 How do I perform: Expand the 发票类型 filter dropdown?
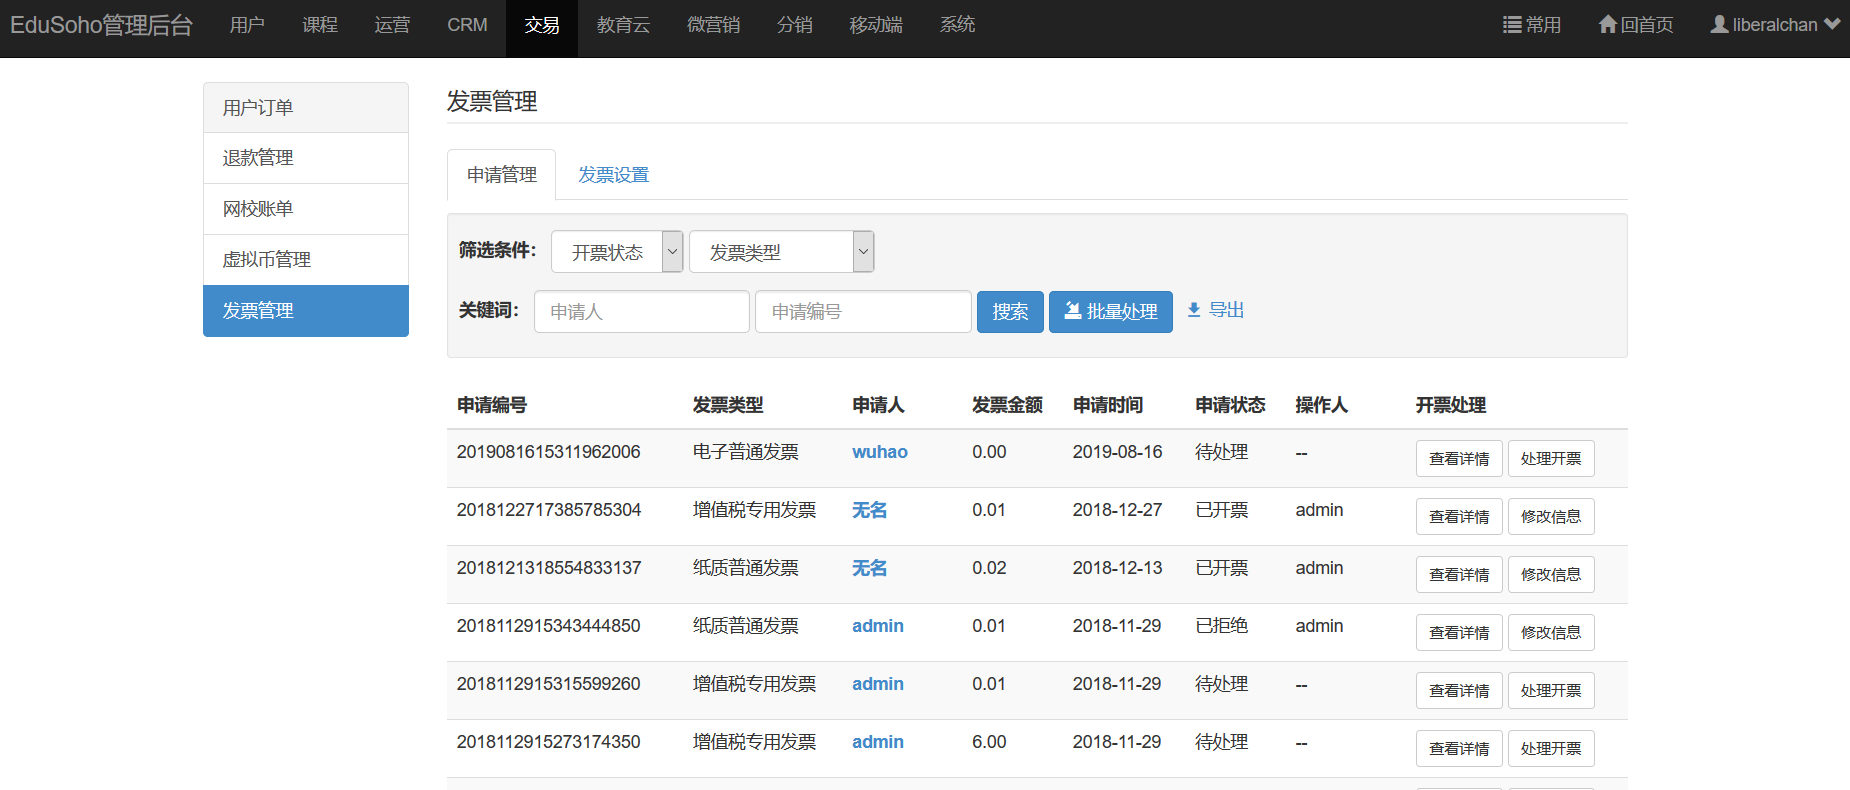tap(781, 252)
